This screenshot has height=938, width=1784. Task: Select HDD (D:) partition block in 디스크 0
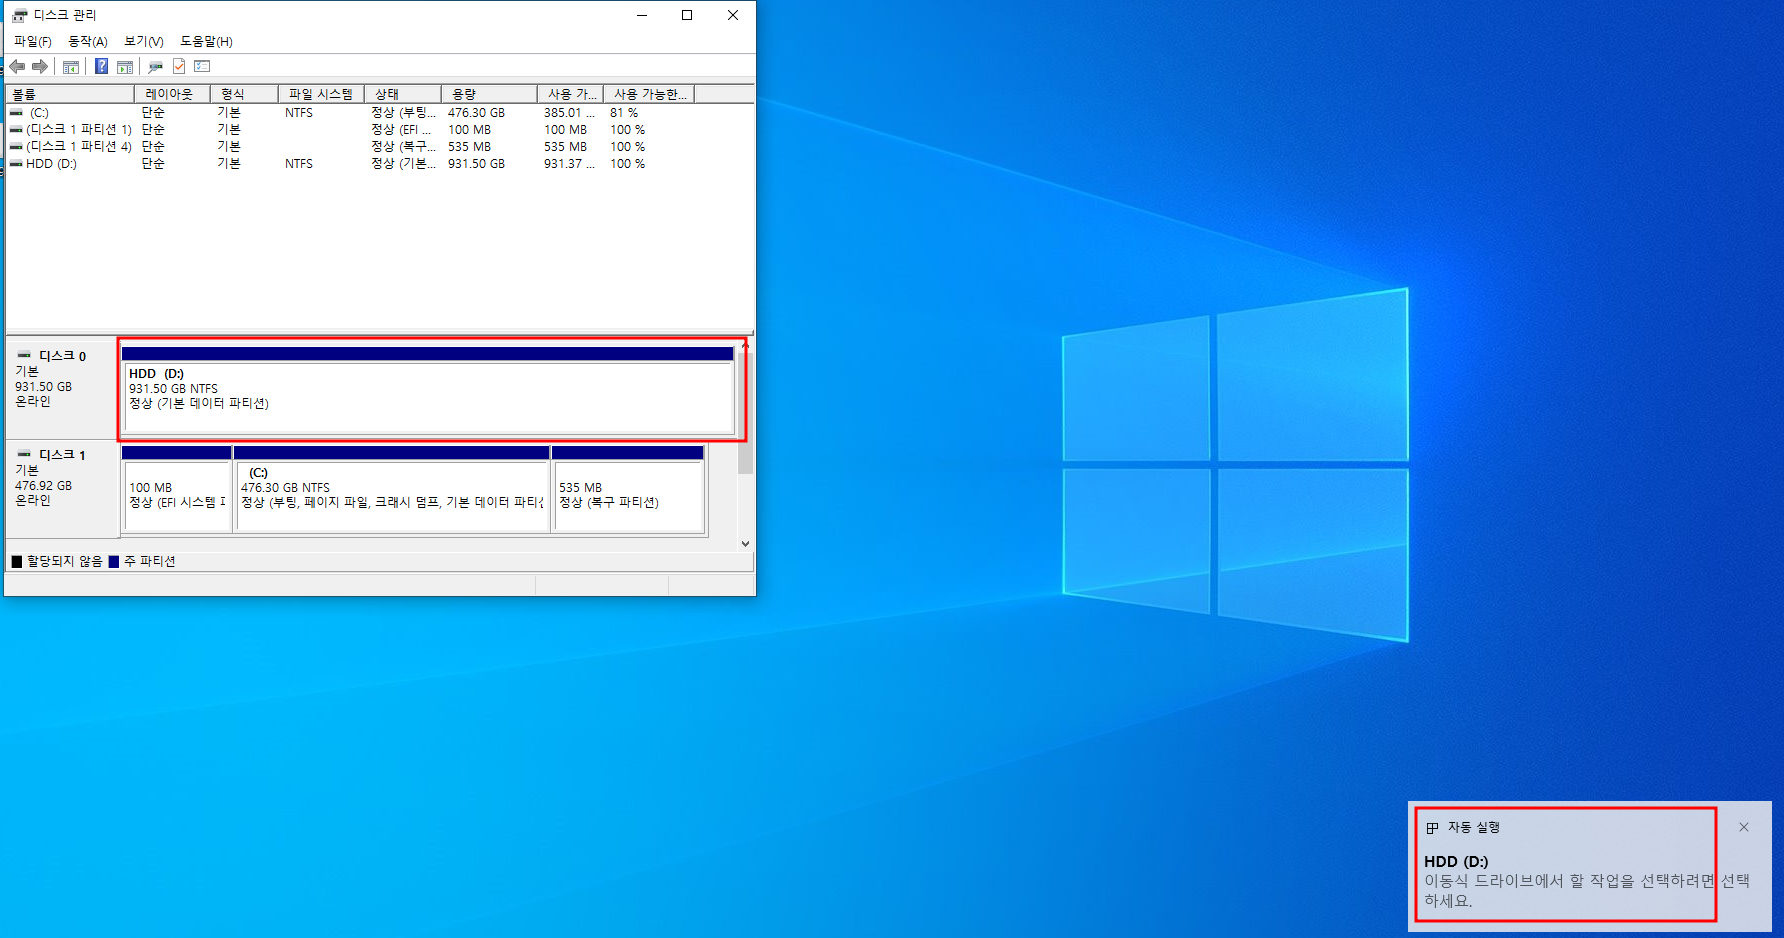coord(428,389)
